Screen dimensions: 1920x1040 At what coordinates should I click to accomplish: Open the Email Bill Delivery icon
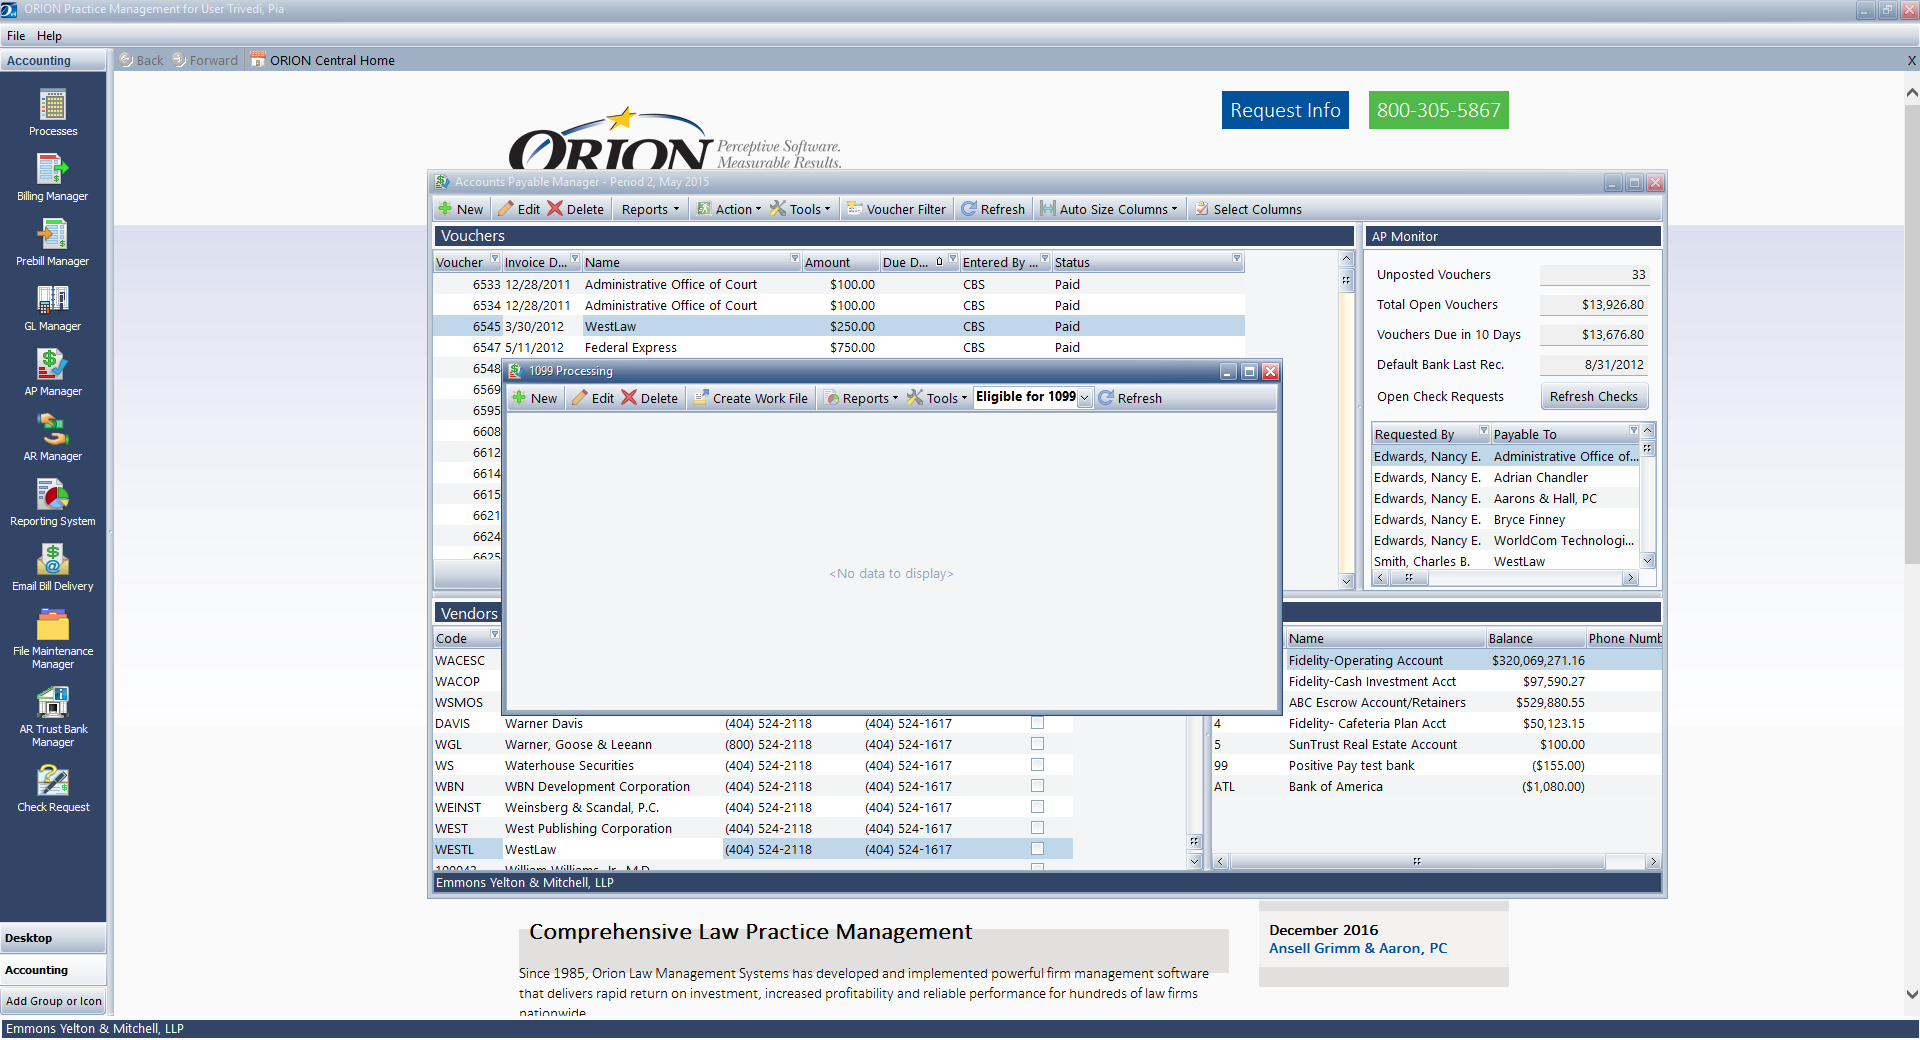coord(53,567)
